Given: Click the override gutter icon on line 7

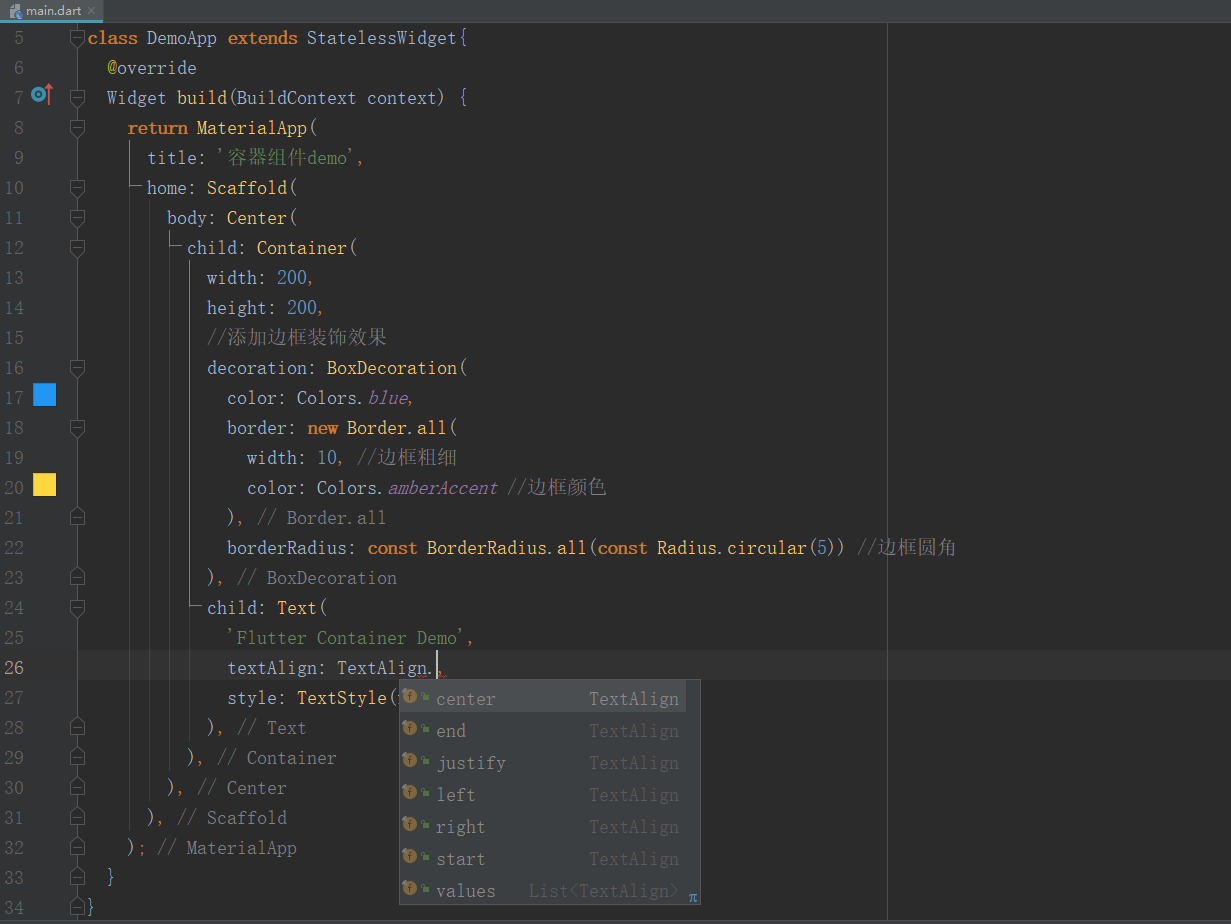Looking at the screenshot, I should 42,95.
